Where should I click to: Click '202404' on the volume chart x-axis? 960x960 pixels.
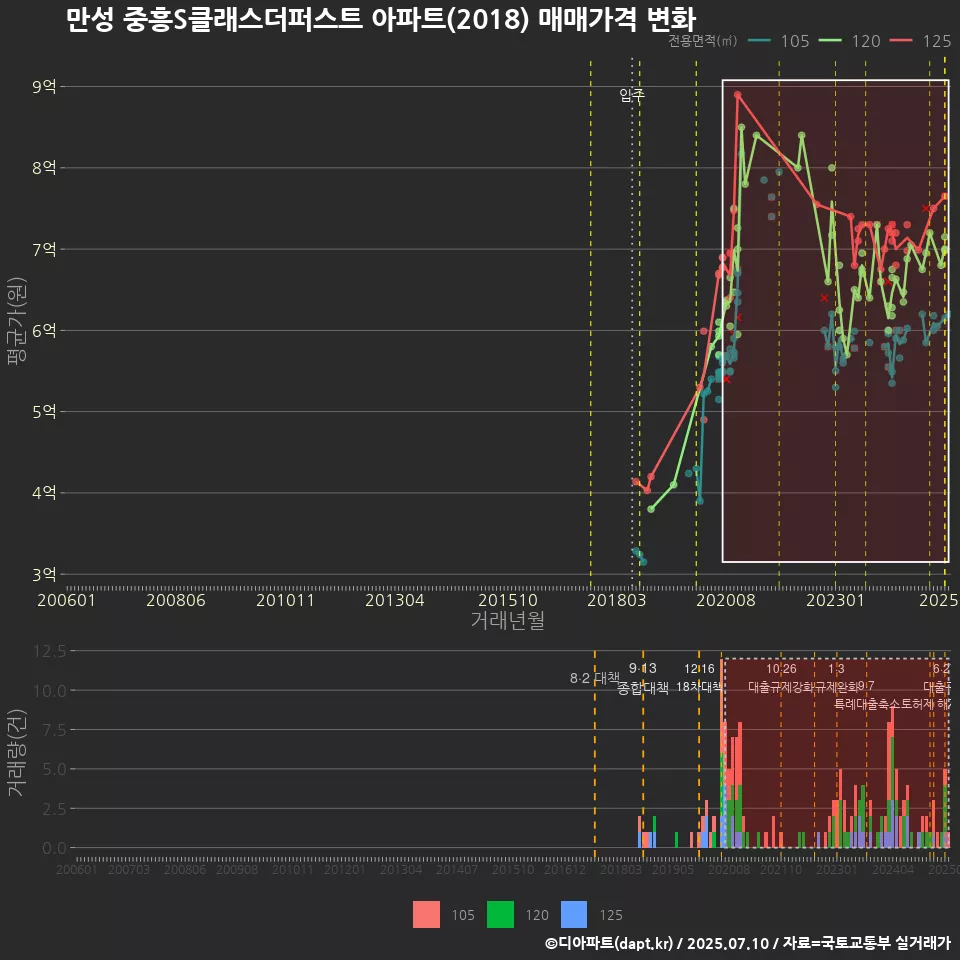tap(893, 869)
